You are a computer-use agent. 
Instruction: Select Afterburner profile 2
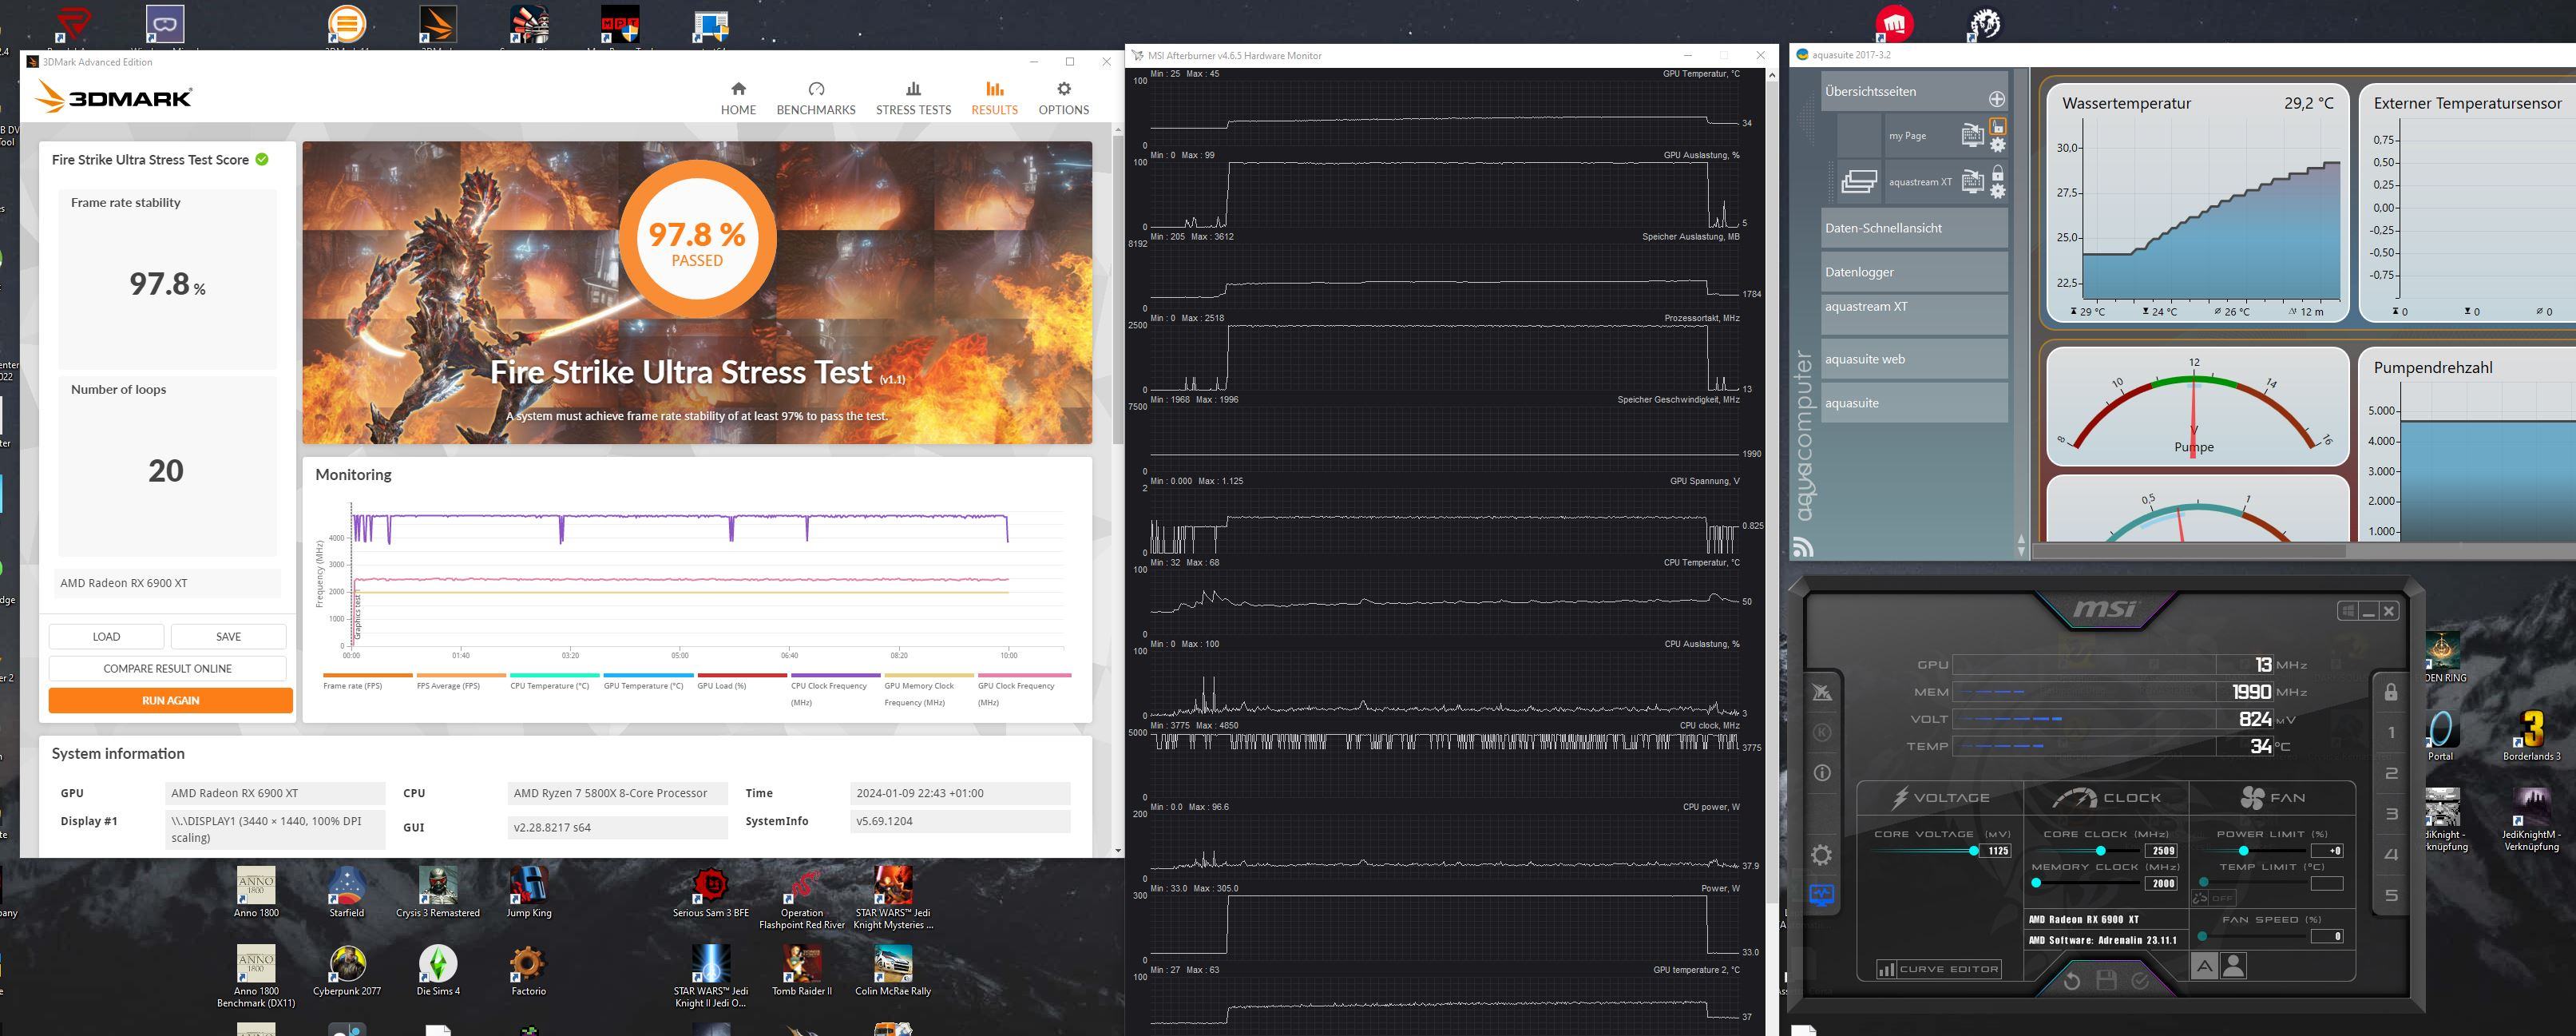coord(2391,773)
